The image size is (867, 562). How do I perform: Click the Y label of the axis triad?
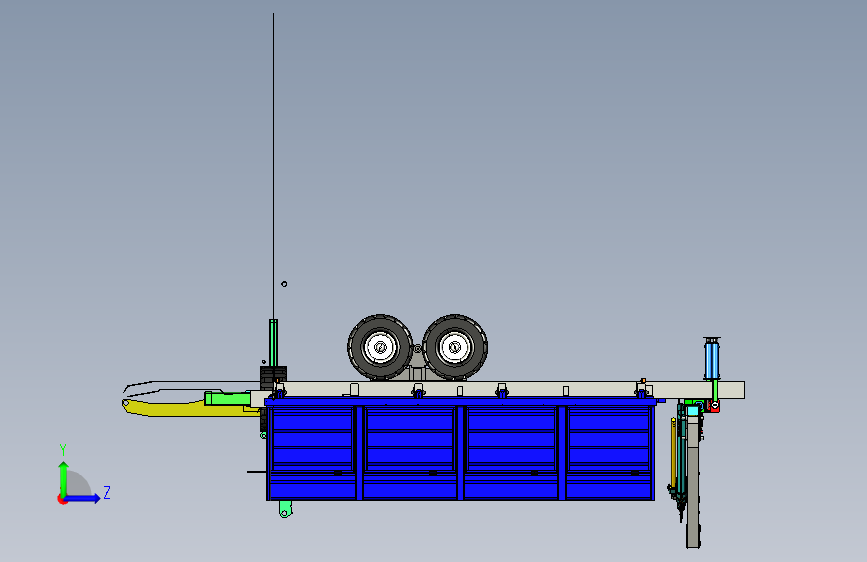(63, 450)
